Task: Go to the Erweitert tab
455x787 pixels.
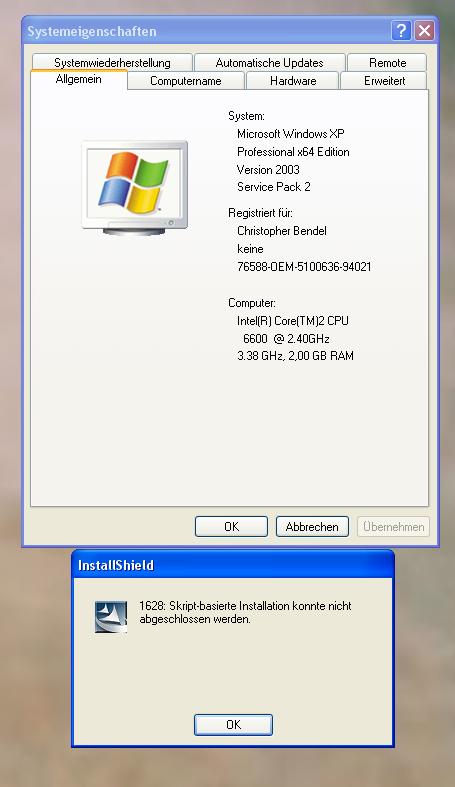Action: click(384, 81)
